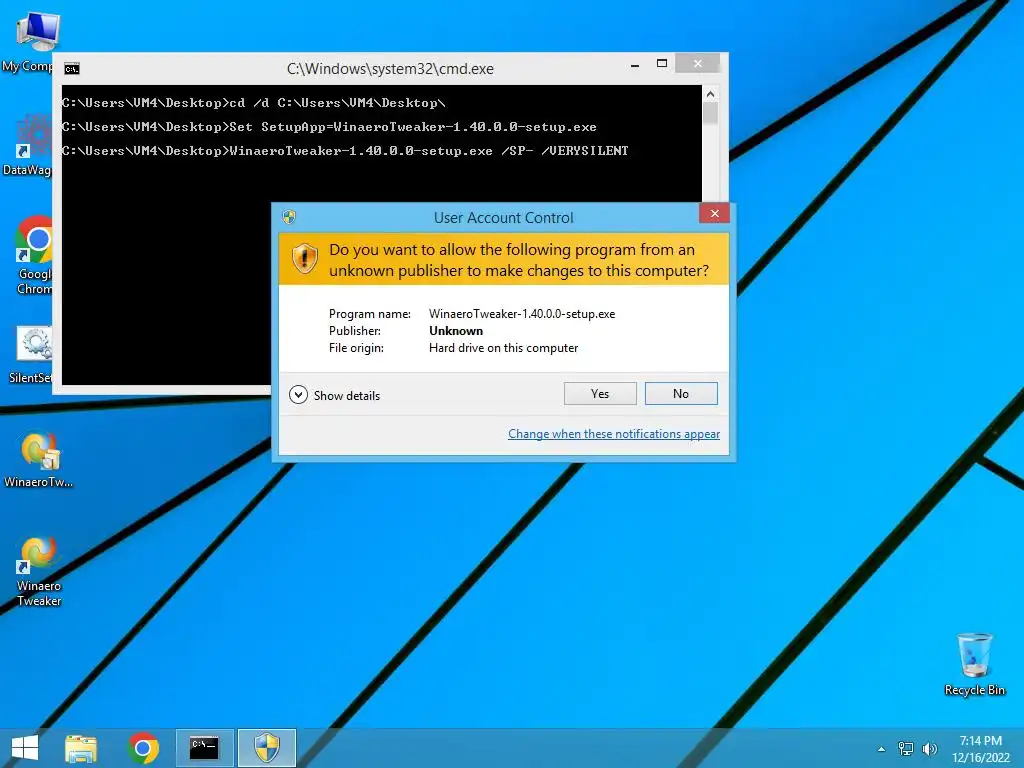This screenshot has width=1024, height=768.
Task: Select Winaero Tweaker desktop shortcut
Action: coord(39,571)
